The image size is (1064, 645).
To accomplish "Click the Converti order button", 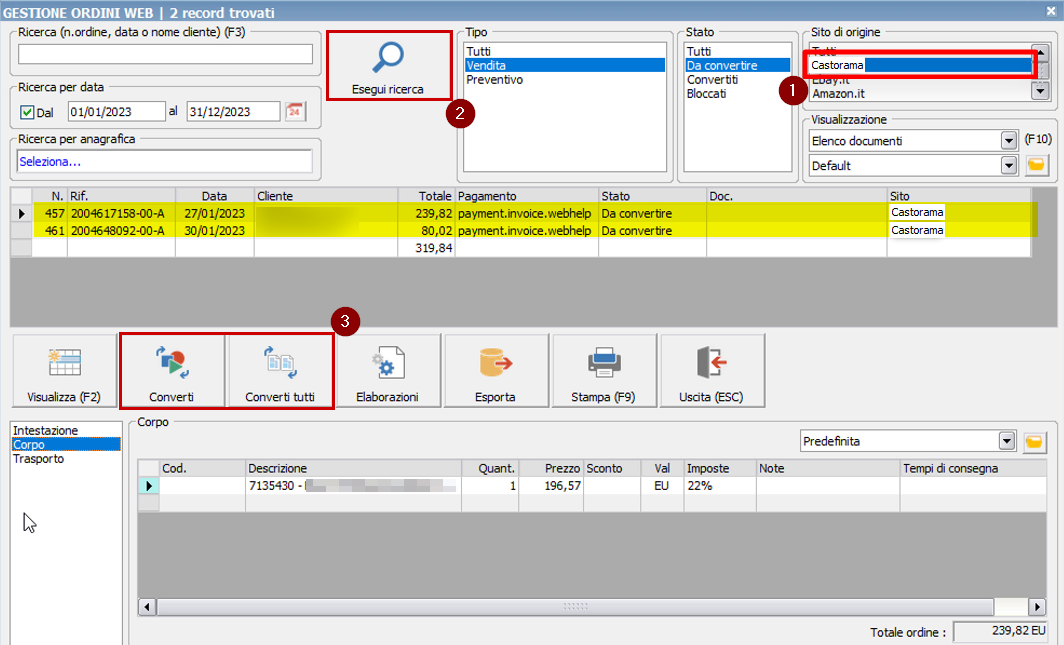I will coord(171,371).
